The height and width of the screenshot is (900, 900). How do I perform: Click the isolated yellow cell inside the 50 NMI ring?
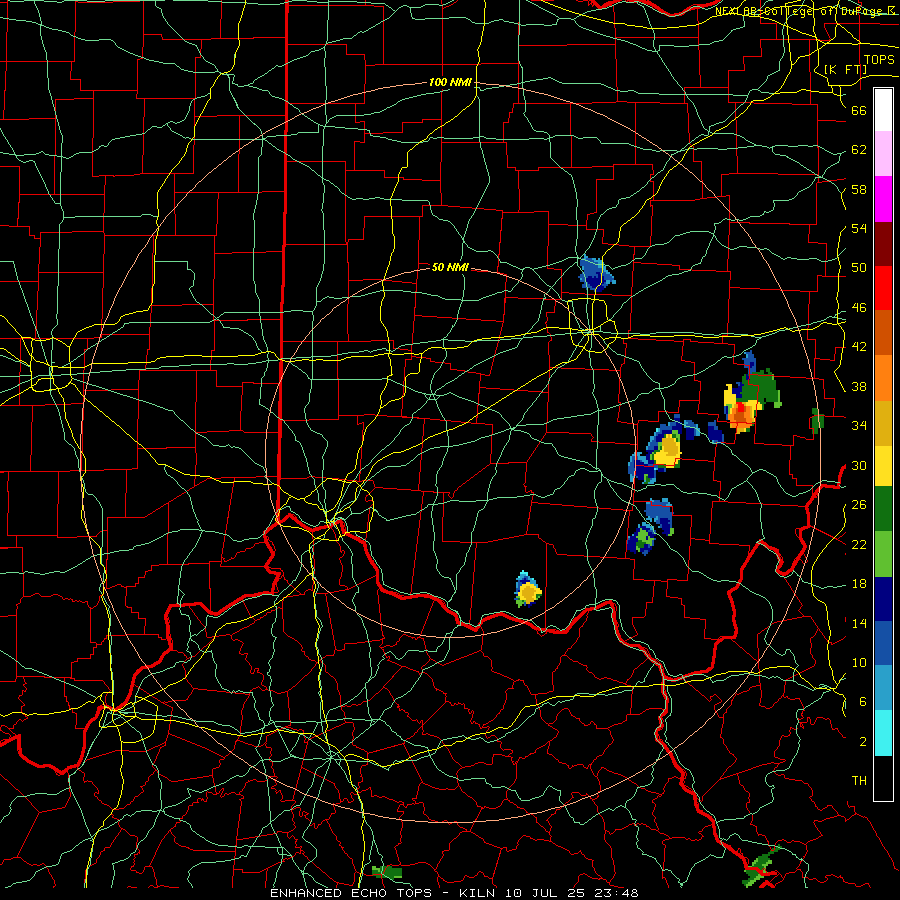[x=527, y=590]
